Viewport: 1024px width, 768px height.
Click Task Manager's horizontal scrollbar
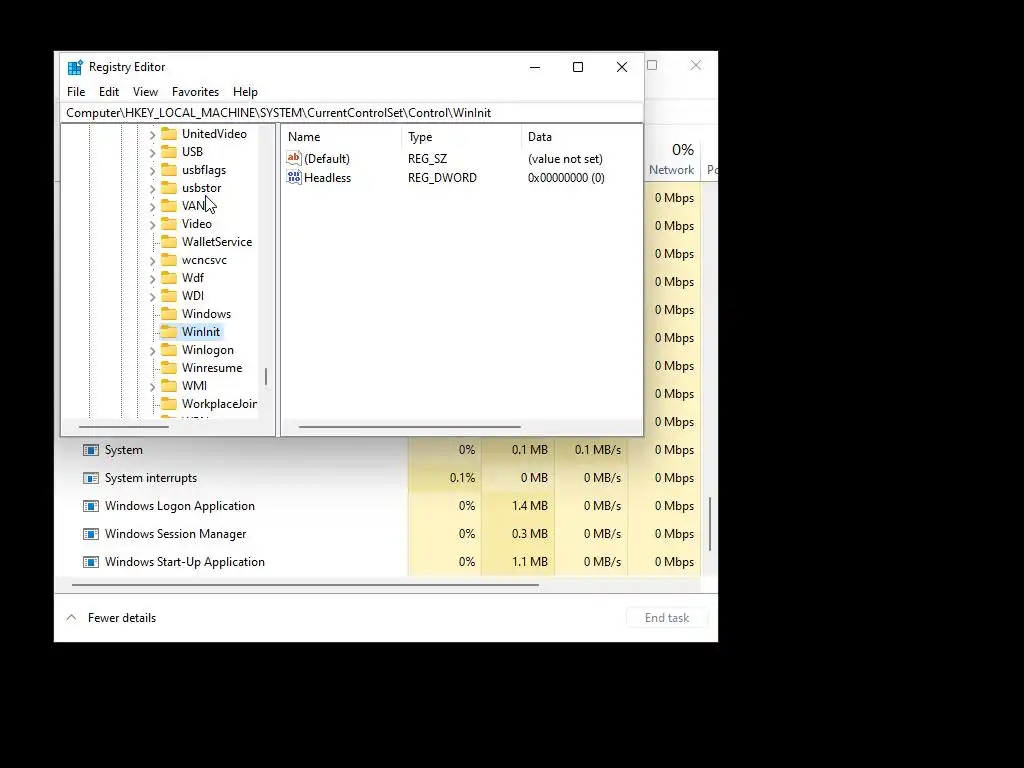coord(305,585)
